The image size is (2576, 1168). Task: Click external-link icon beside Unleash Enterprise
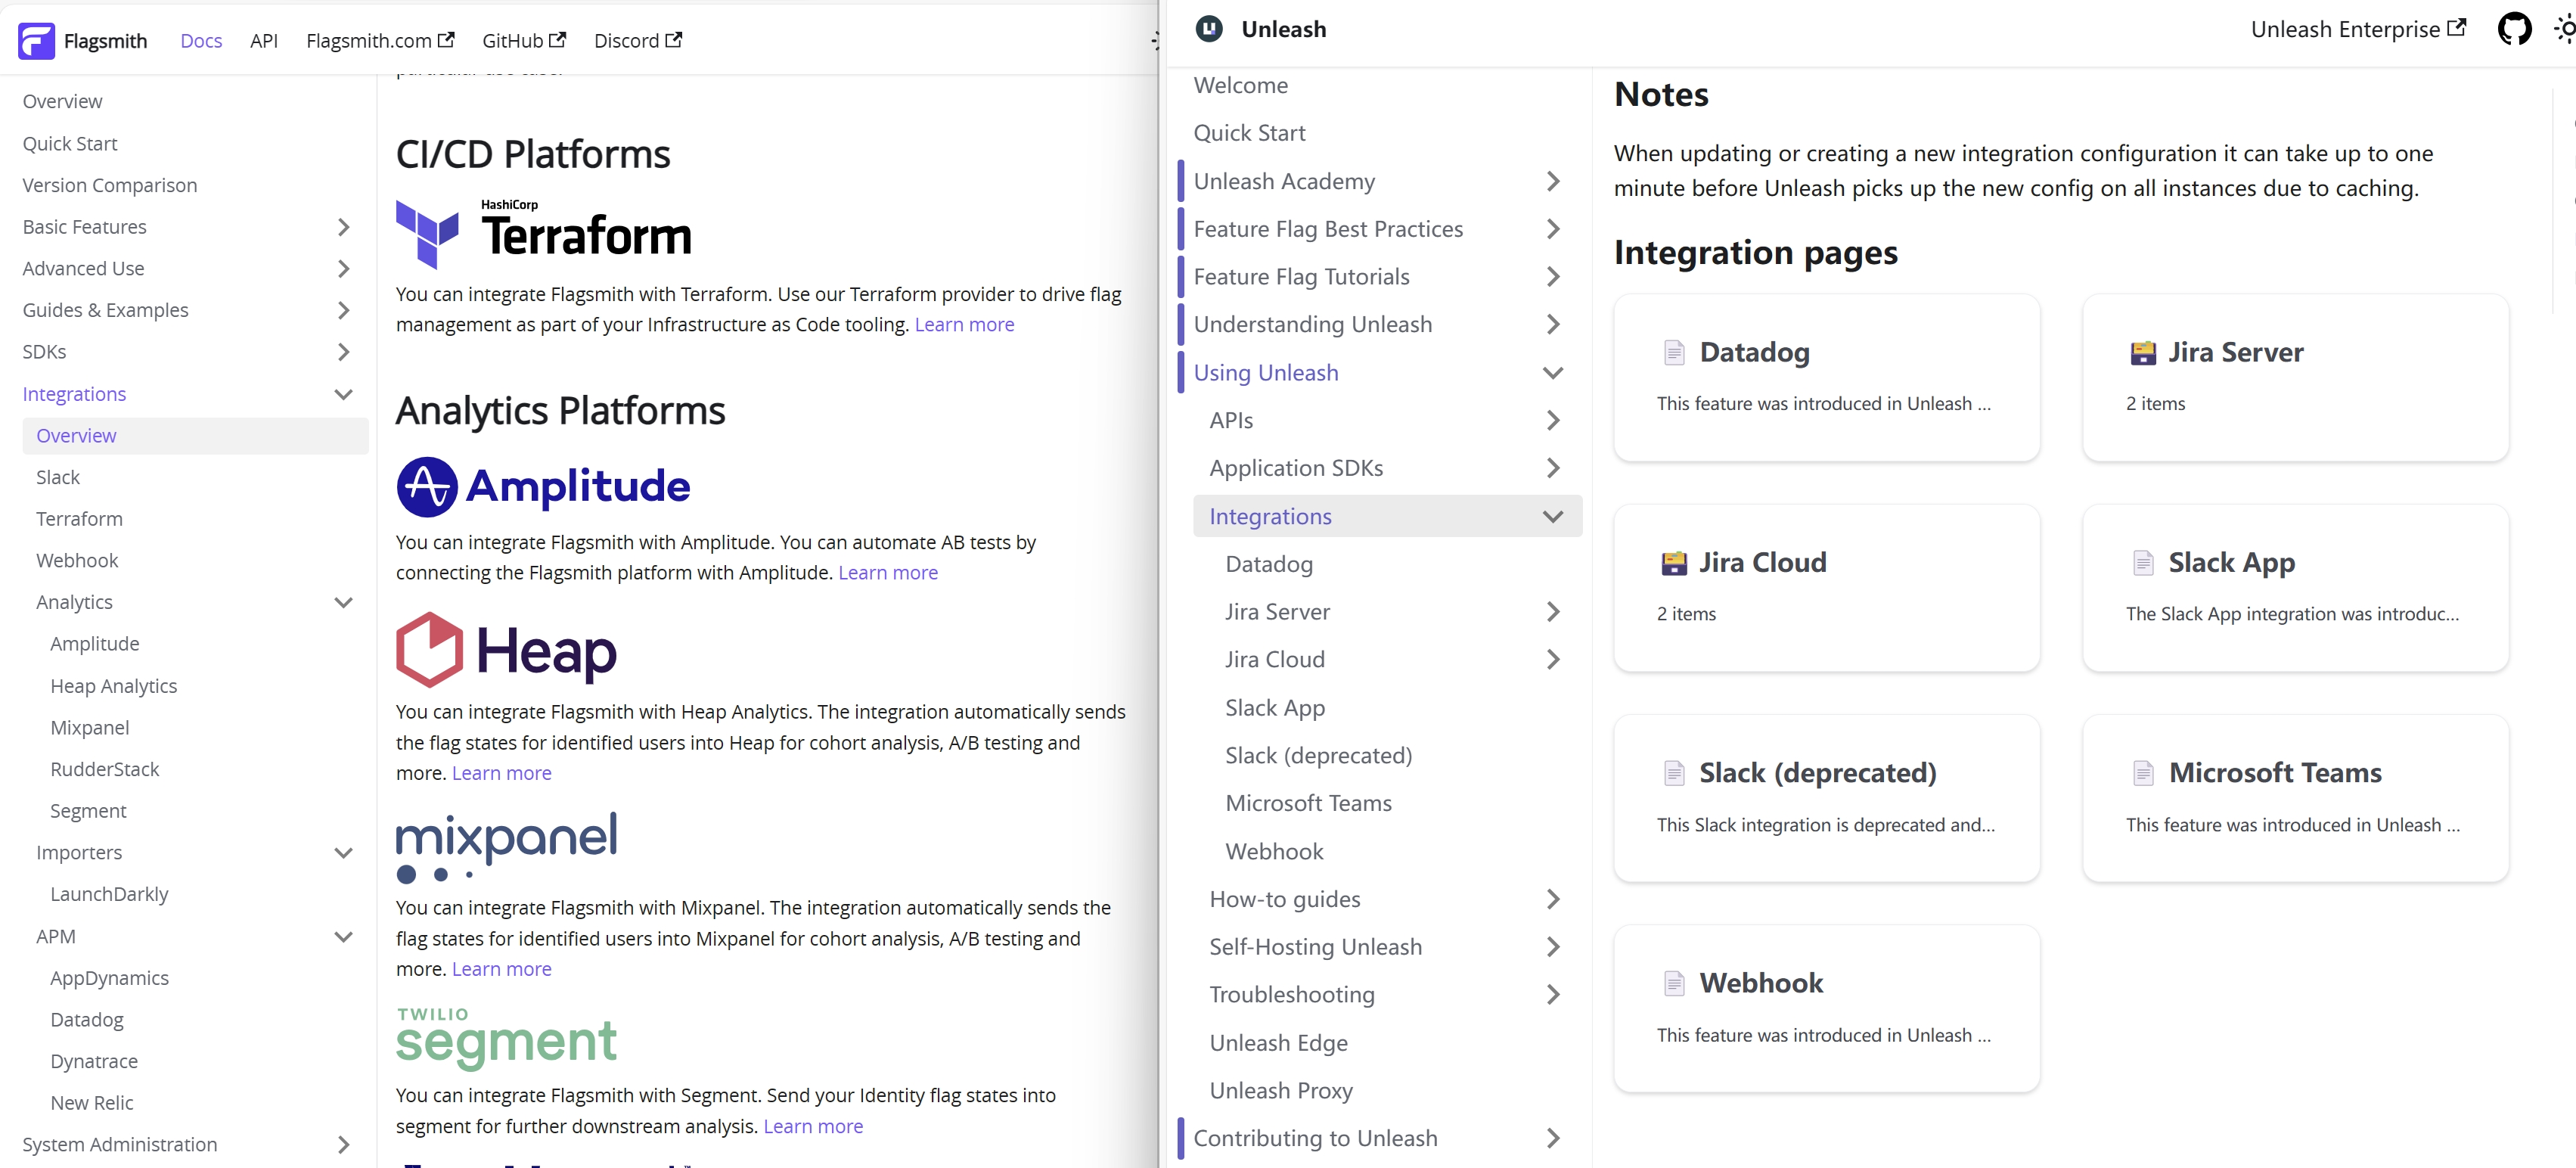2456,28
